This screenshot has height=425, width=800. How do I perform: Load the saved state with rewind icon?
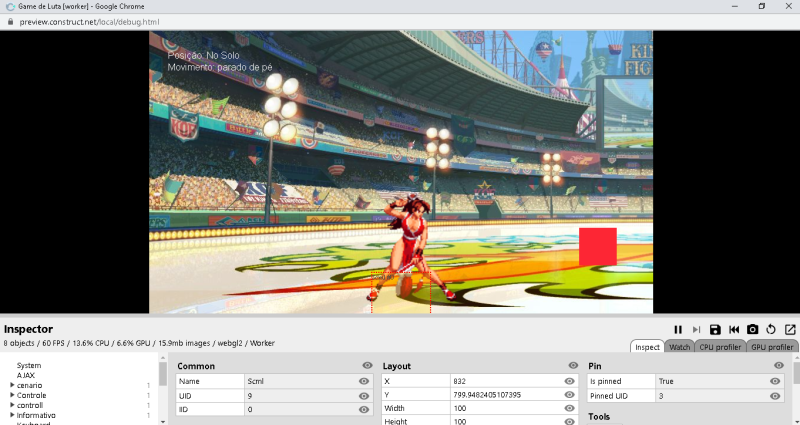pyautogui.click(x=734, y=330)
